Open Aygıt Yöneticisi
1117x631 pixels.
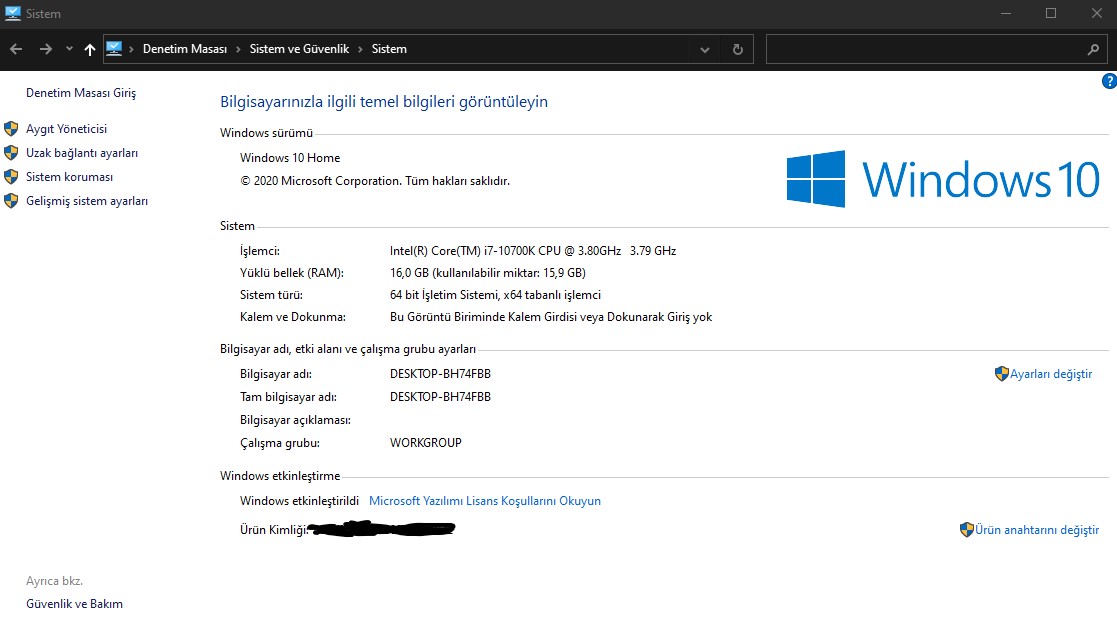click(66, 129)
